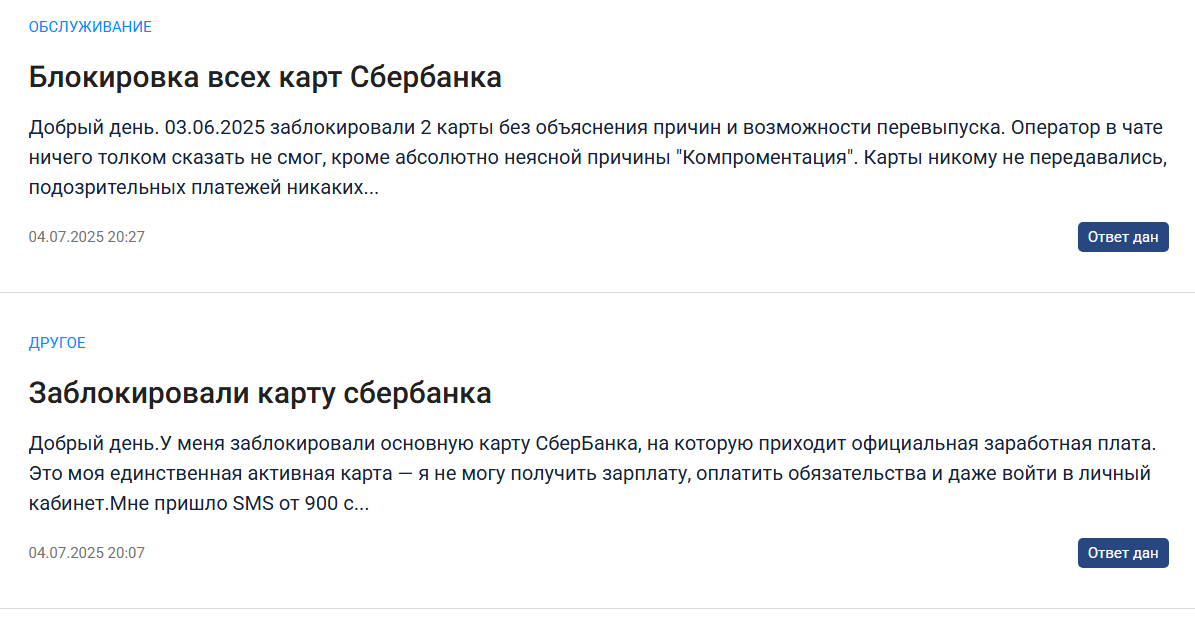
Task: Open the "Заблокировали карту сбербанка" complaint title
Action: [260, 393]
